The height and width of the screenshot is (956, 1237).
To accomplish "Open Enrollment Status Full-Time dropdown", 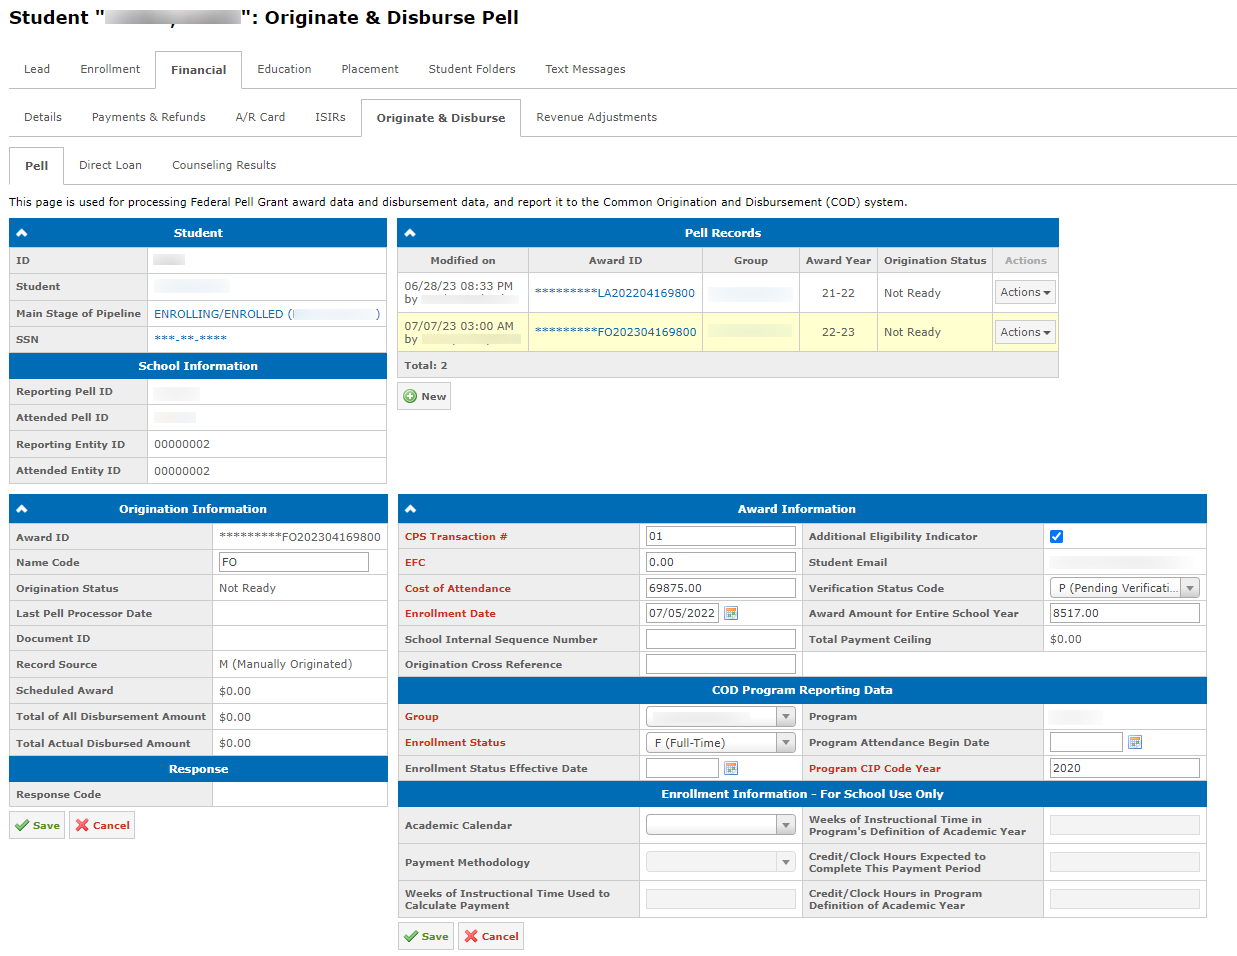I will 721,742.
